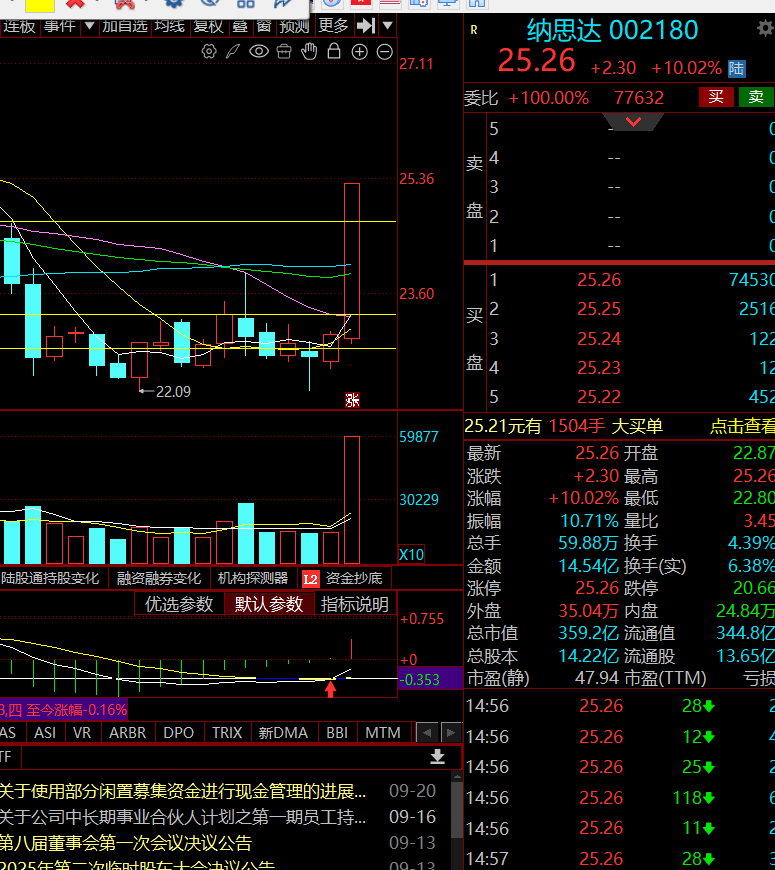Select the hand pan tool

(309, 52)
